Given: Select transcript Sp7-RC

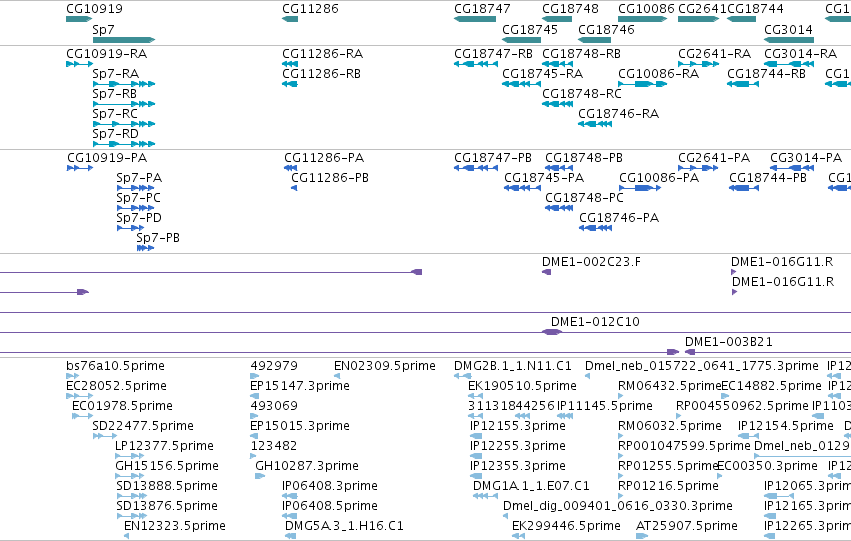Looking at the screenshot, I should (x=115, y=114).
